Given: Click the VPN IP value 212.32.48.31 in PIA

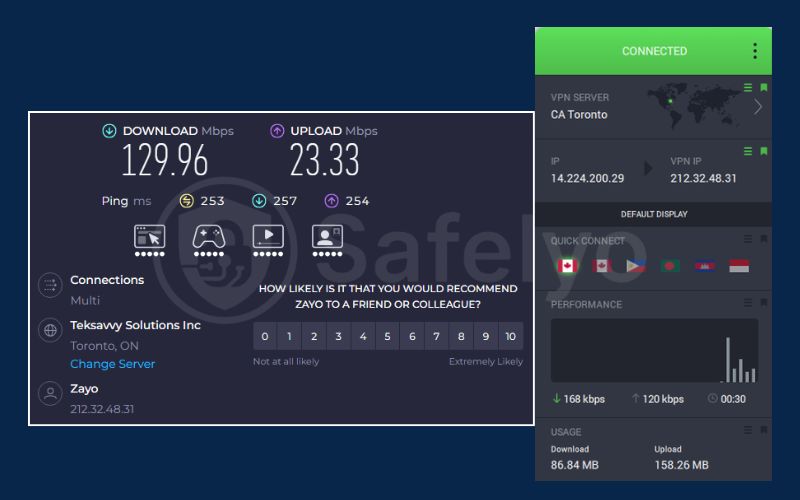Looking at the screenshot, I should [x=704, y=179].
